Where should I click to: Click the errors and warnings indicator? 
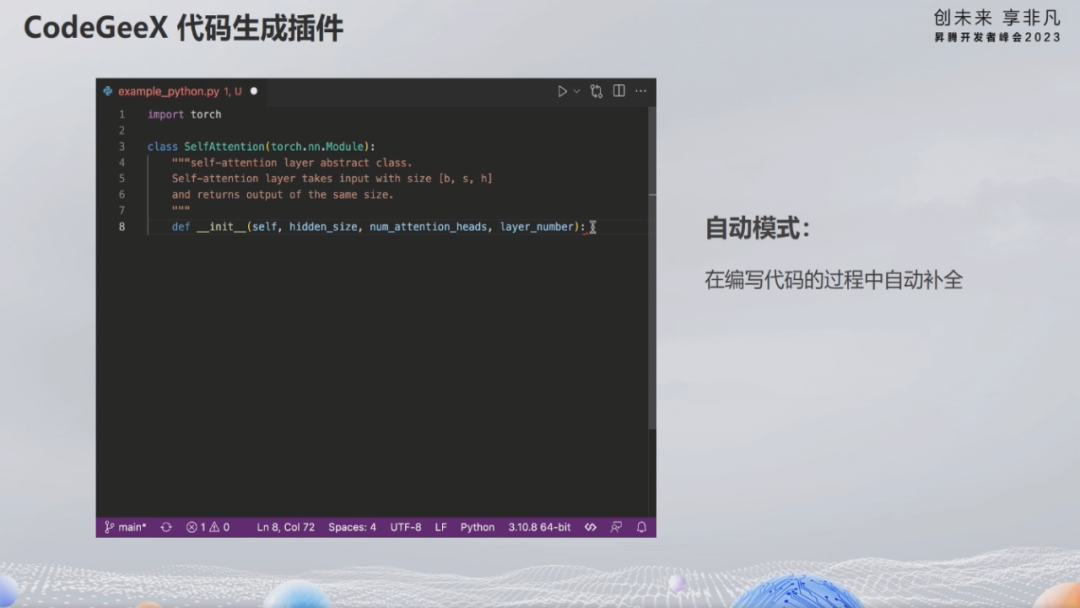(x=210, y=527)
